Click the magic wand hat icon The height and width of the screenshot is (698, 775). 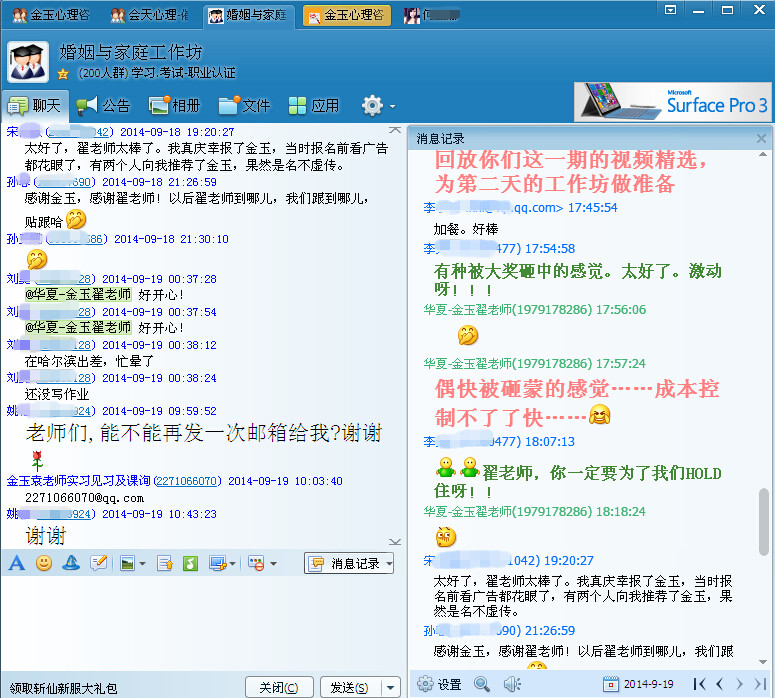pos(71,563)
